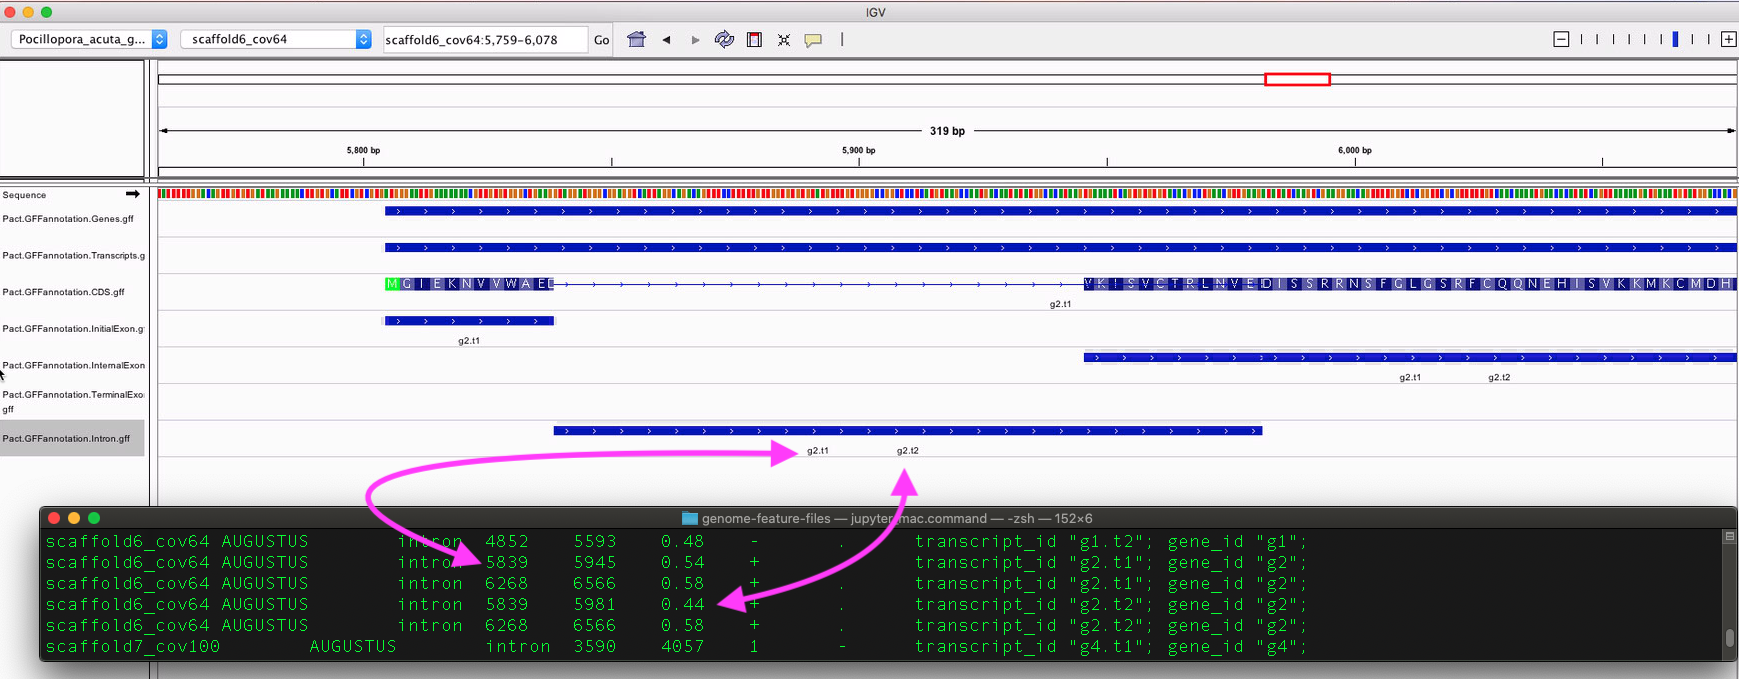Click the folder icon in terminal title bar

click(x=689, y=518)
